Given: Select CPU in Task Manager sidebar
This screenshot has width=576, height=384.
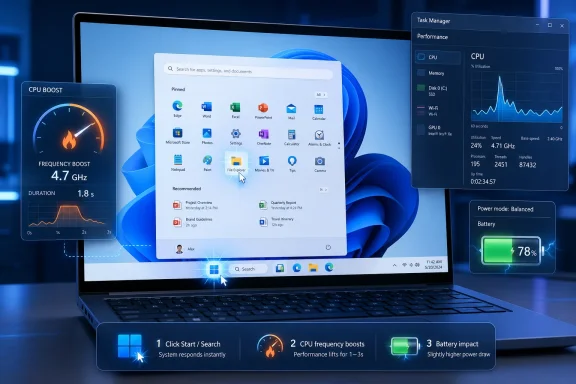Looking at the screenshot, I should tap(438, 57).
